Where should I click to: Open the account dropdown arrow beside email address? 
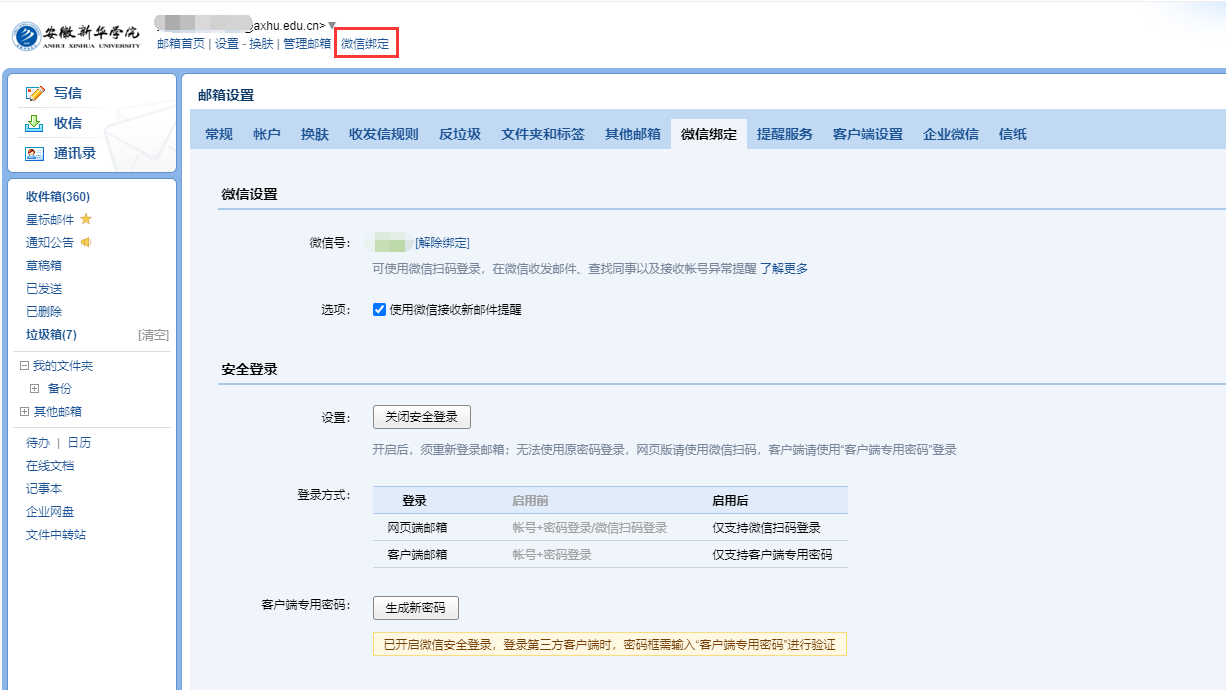pyautogui.click(x=333, y=25)
